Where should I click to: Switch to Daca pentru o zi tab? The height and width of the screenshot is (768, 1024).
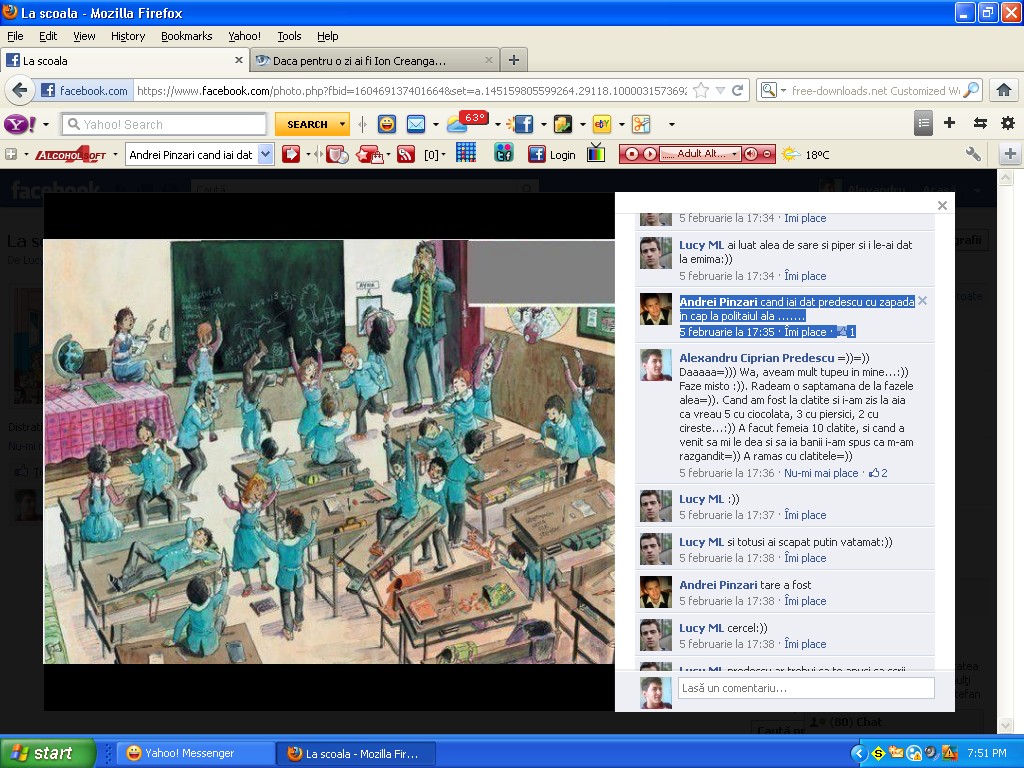375,60
